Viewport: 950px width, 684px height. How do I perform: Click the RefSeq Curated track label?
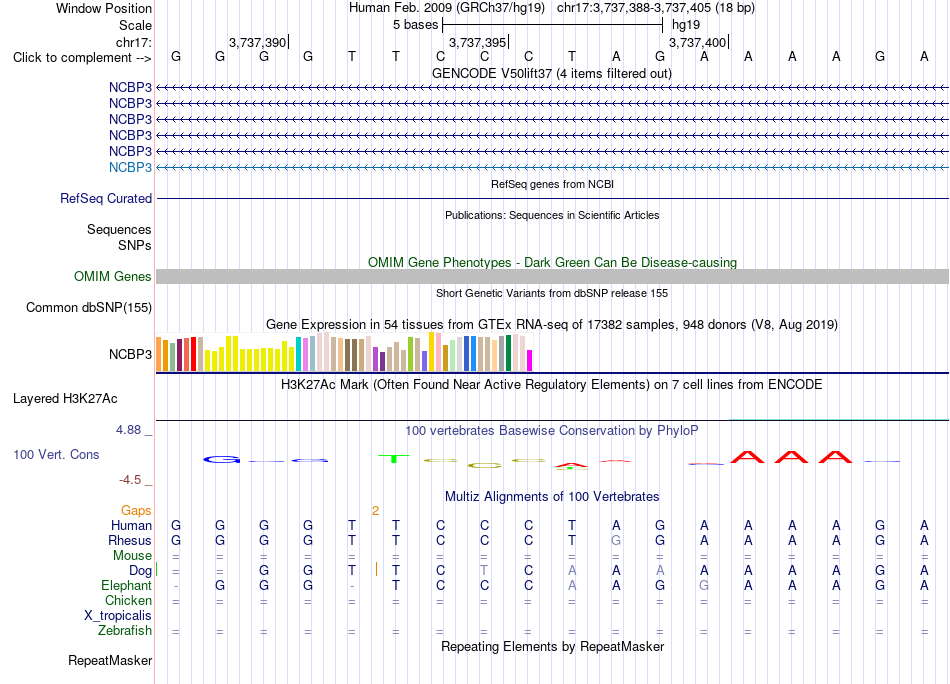(x=106, y=199)
